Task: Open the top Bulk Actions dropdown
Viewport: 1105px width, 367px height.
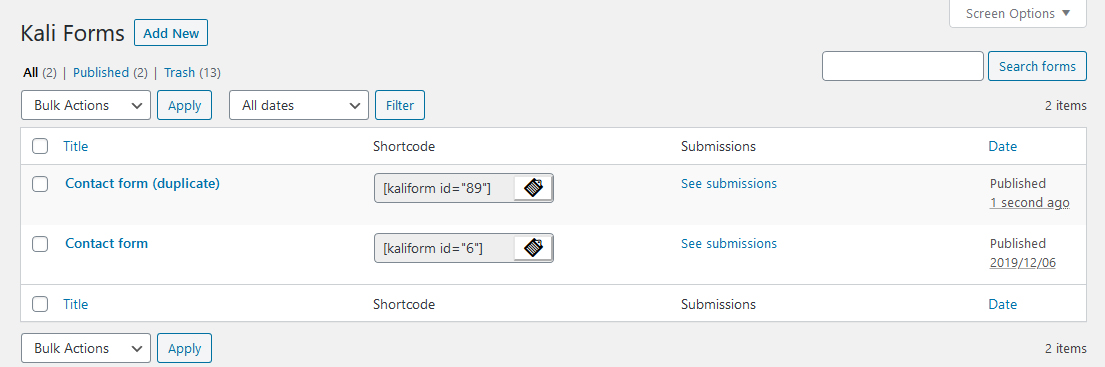Action: tap(86, 105)
